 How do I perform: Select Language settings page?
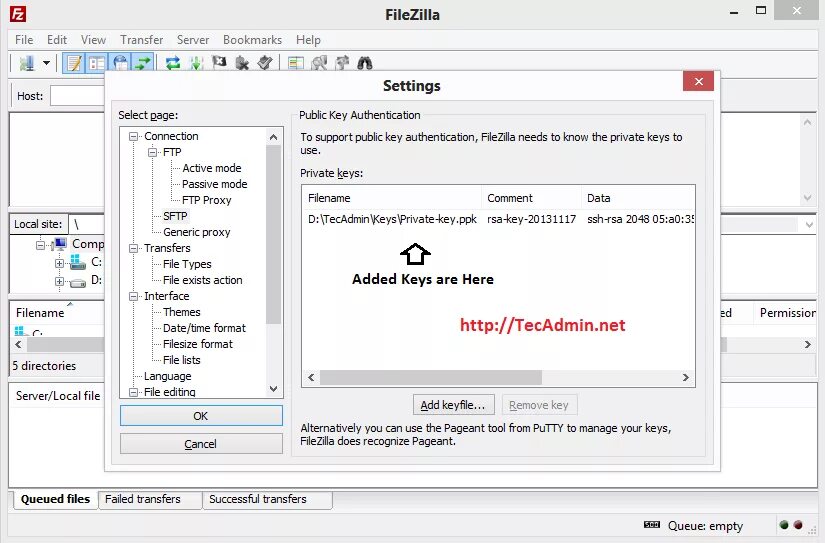pos(167,377)
